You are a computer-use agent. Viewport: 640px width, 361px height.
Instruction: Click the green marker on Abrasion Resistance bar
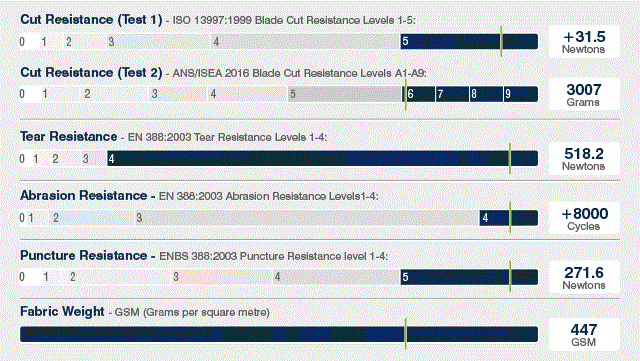[x=510, y=218]
